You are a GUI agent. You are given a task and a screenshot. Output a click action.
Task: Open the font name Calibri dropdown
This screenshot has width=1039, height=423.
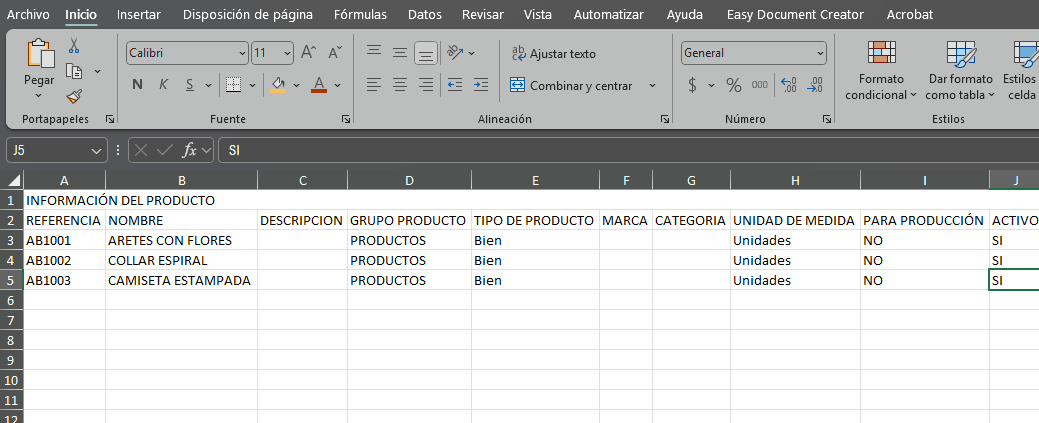[243, 53]
